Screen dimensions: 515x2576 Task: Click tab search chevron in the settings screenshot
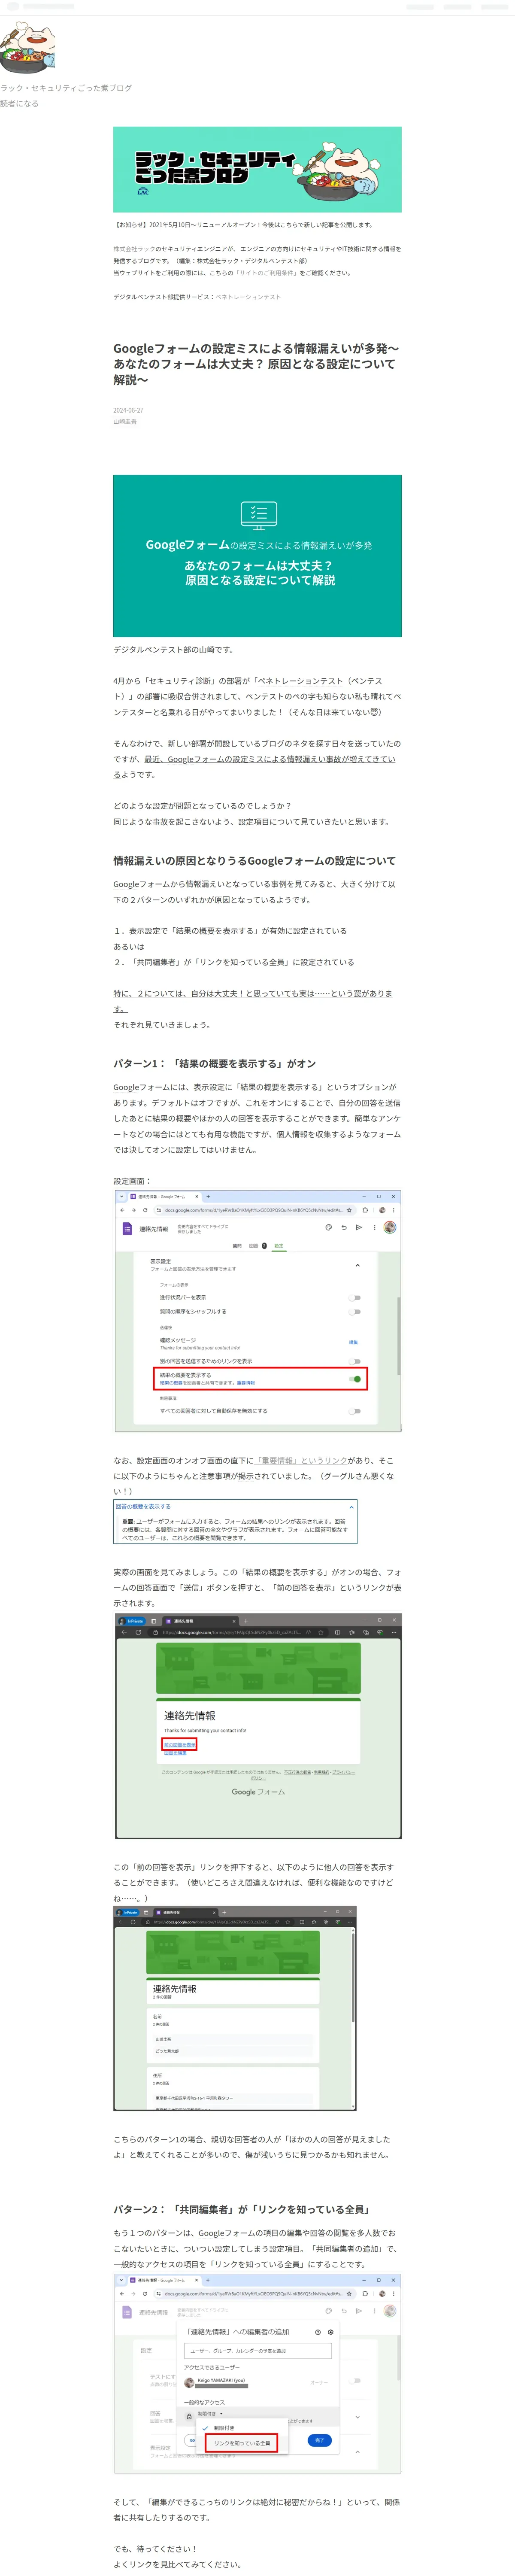click(x=121, y=1196)
